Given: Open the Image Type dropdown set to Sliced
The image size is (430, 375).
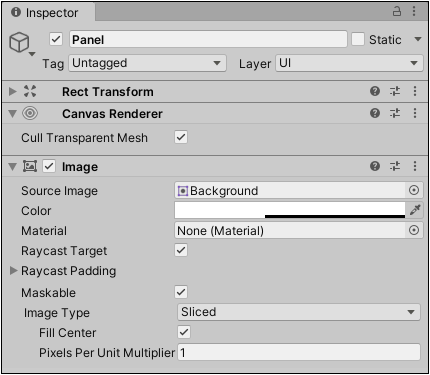Looking at the screenshot, I should (299, 312).
